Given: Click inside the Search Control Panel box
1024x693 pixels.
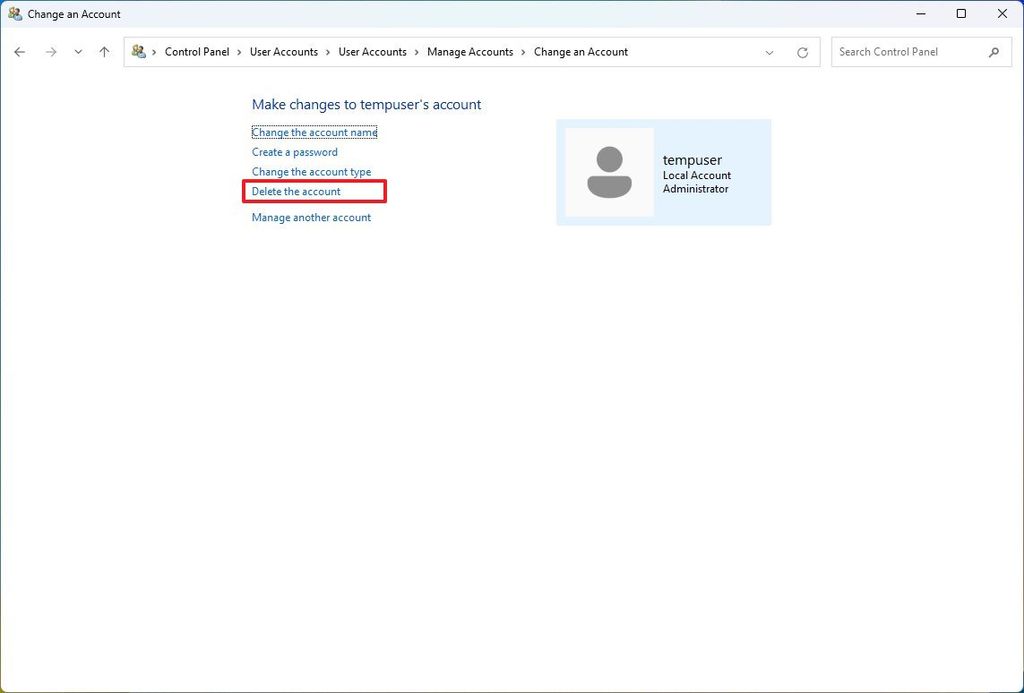Looking at the screenshot, I should (x=900, y=51).
